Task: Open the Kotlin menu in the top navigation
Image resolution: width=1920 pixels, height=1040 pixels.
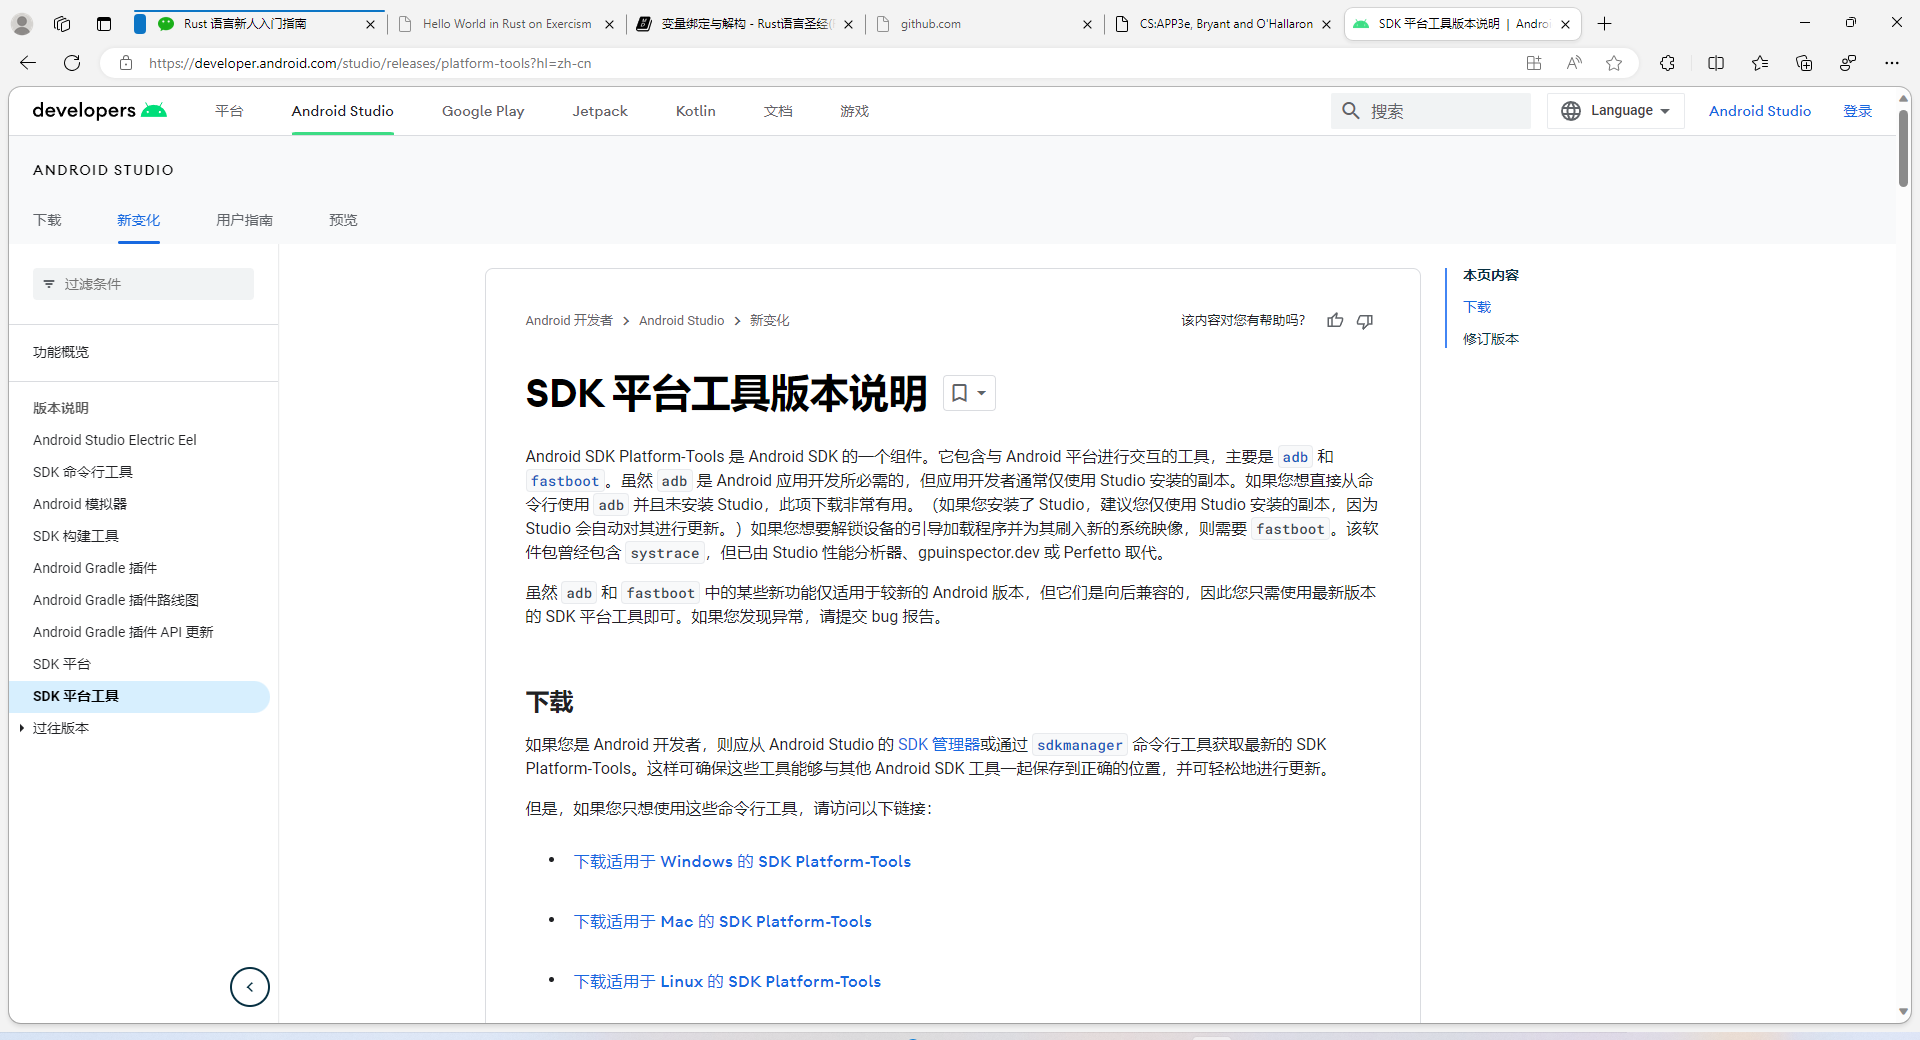Action: click(695, 110)
